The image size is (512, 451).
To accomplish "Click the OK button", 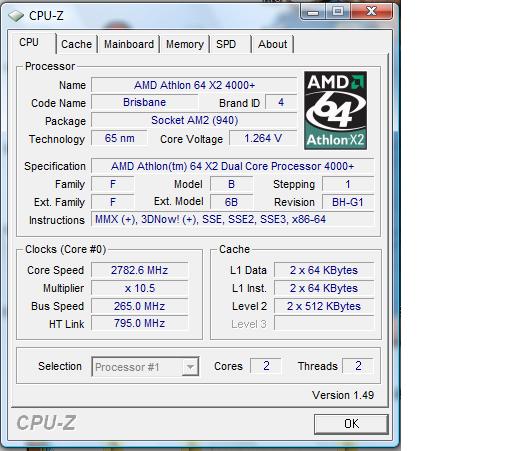I will pos(351,424).
